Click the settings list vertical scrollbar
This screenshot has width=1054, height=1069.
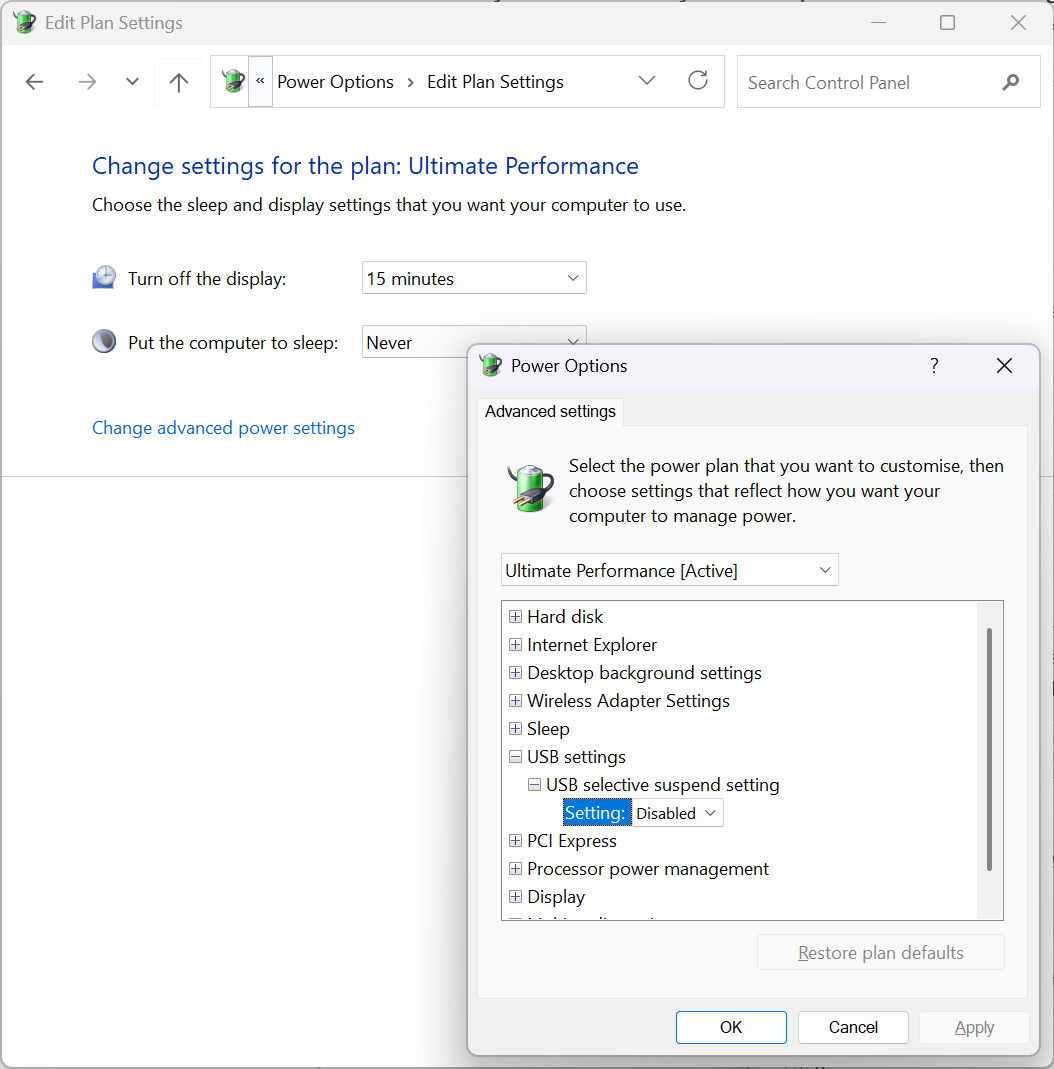pos(989,748)
